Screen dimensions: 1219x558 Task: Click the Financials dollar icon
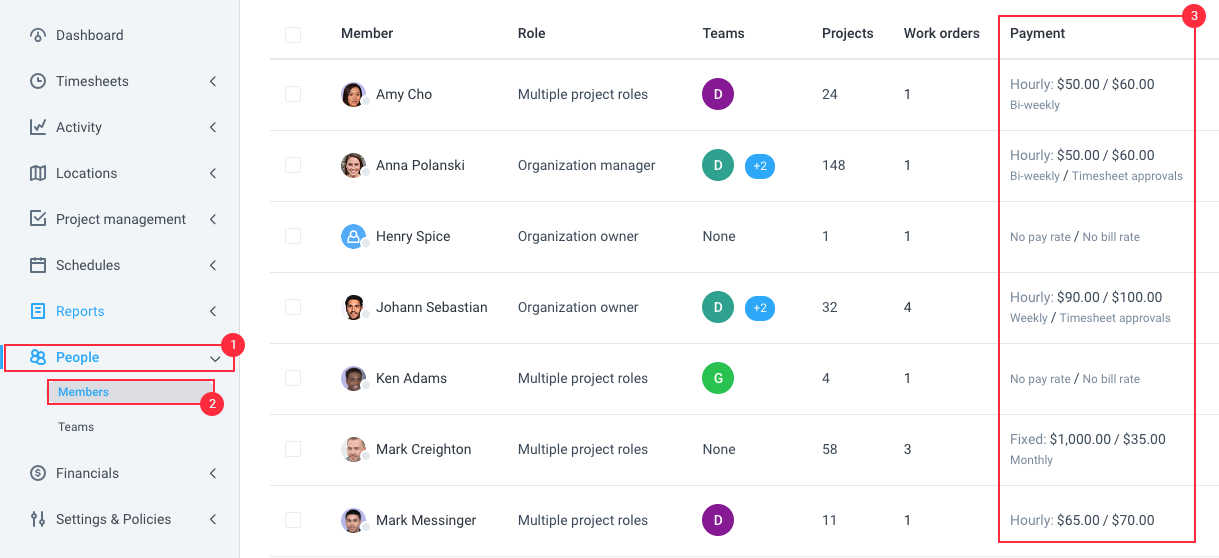(x=38, y=473)
